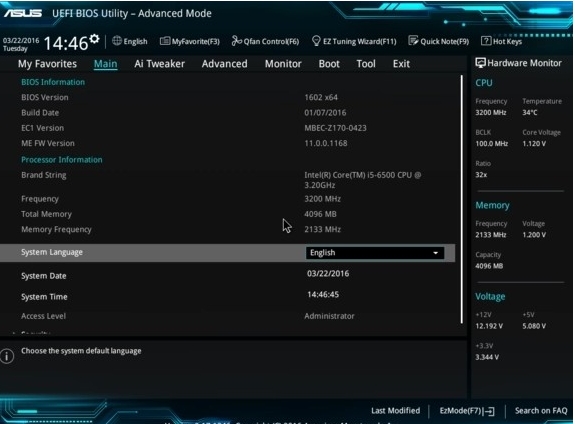Select the Exit tab

pyautogui.click(x=401, y=64)
